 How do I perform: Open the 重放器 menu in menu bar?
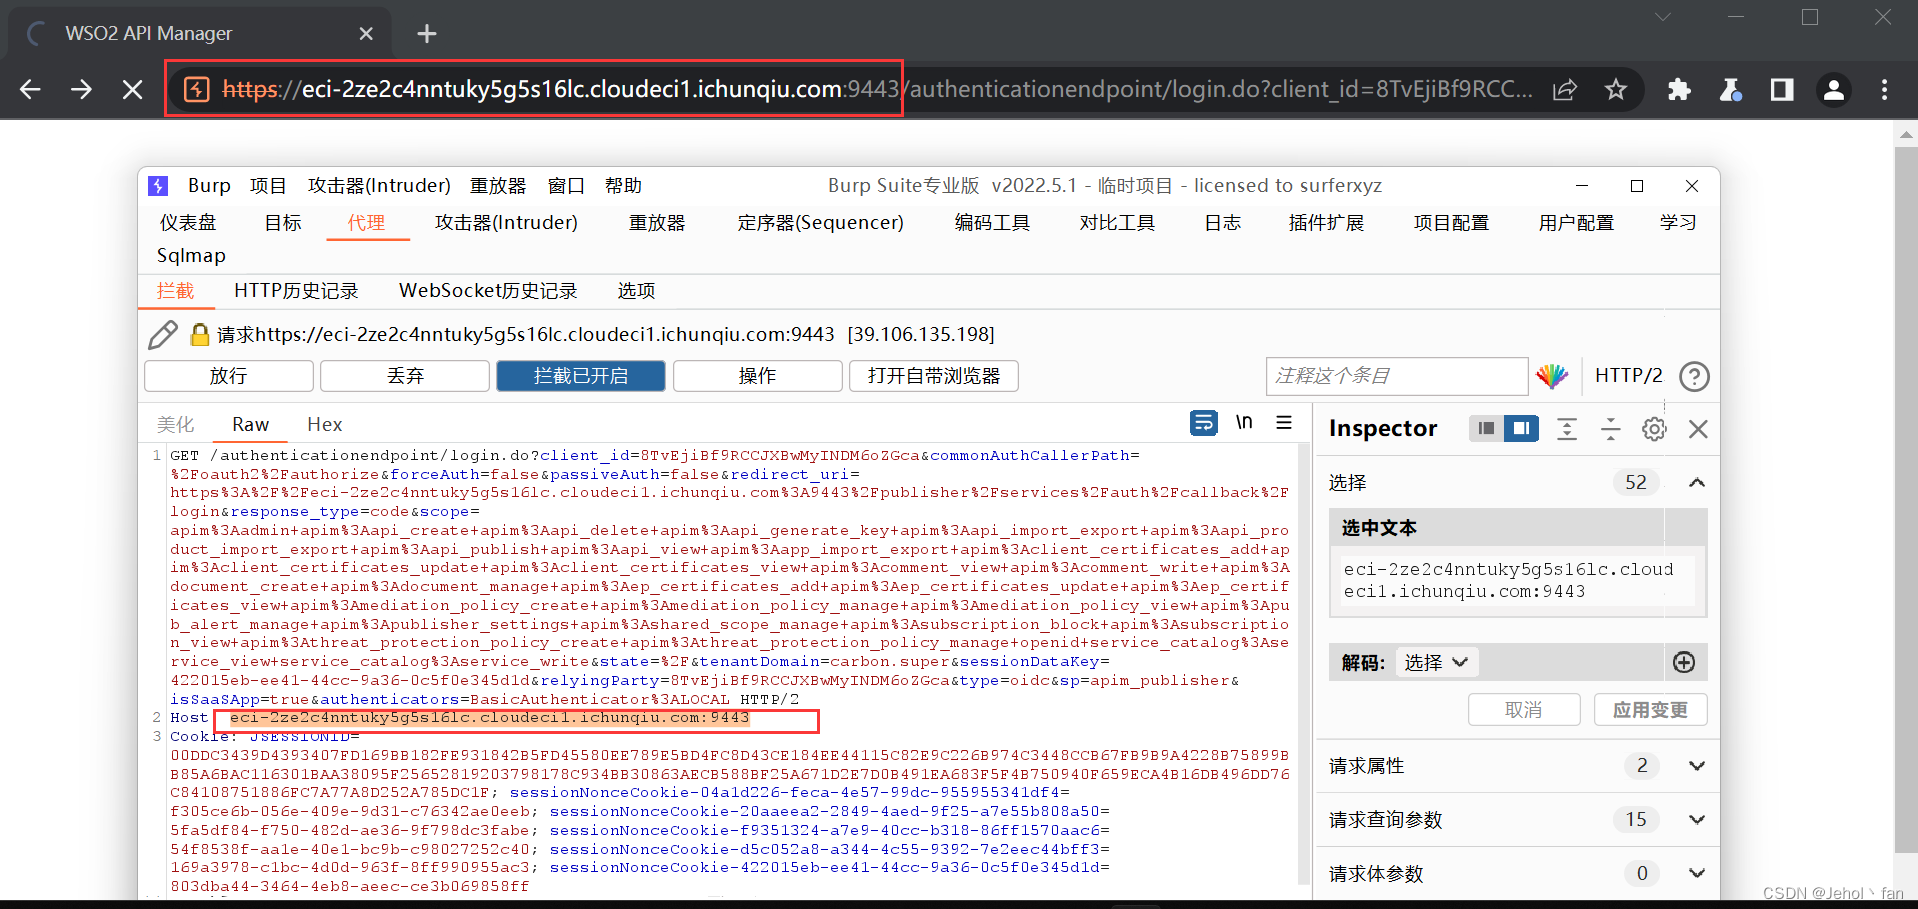click(x=498, y=186)
